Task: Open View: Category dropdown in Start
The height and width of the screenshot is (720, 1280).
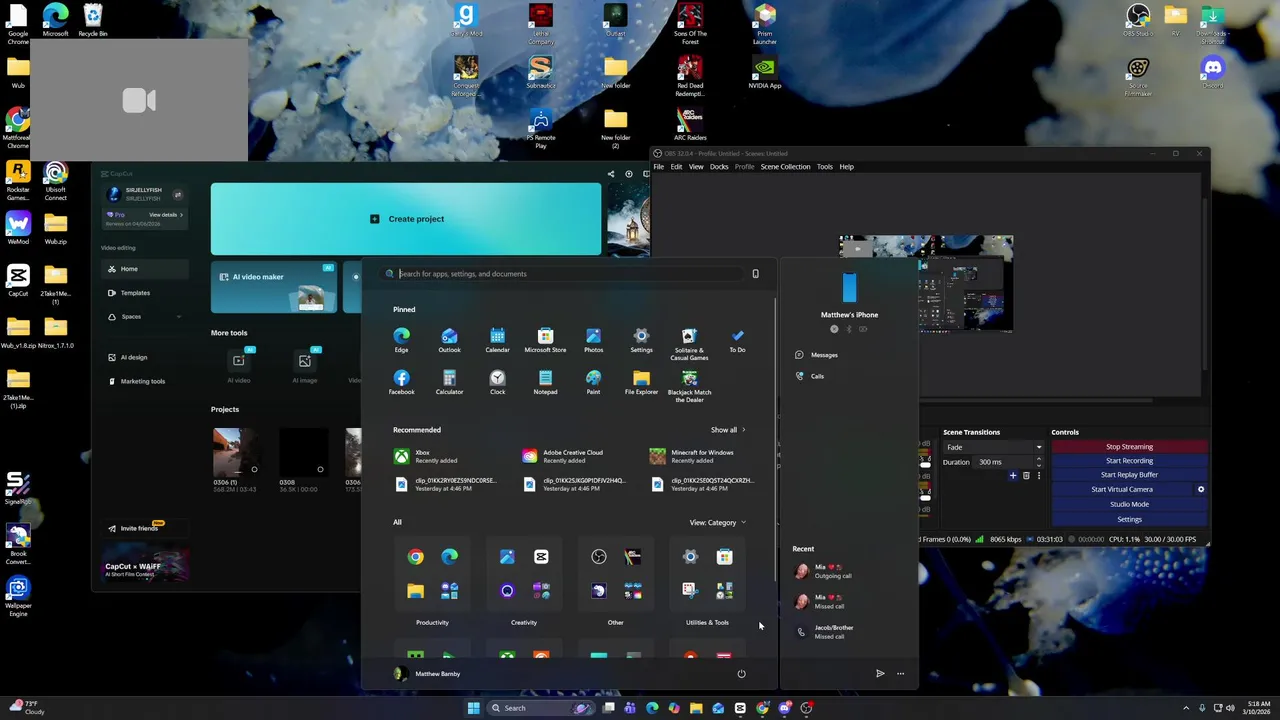Action: 717,522
